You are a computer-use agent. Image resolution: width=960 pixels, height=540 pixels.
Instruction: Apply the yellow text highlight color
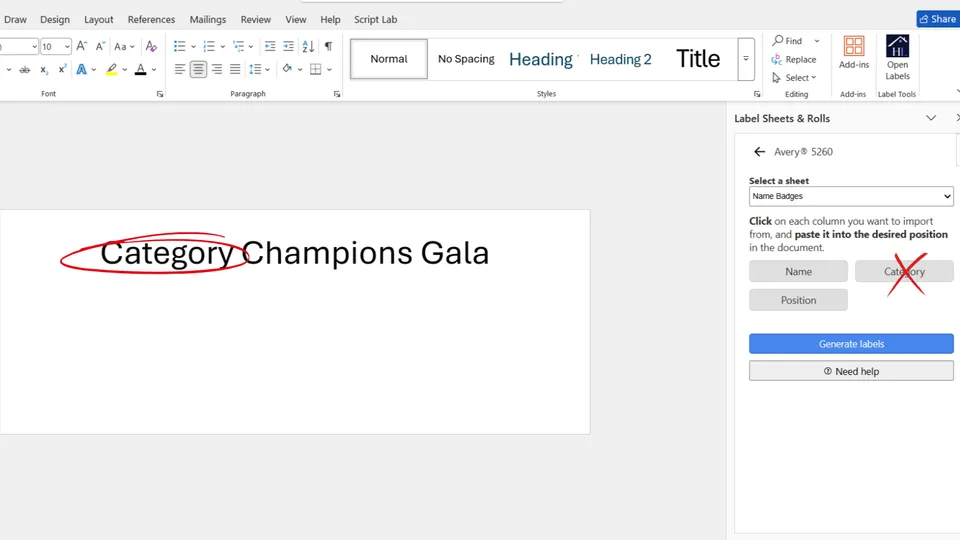coord(111,70)
